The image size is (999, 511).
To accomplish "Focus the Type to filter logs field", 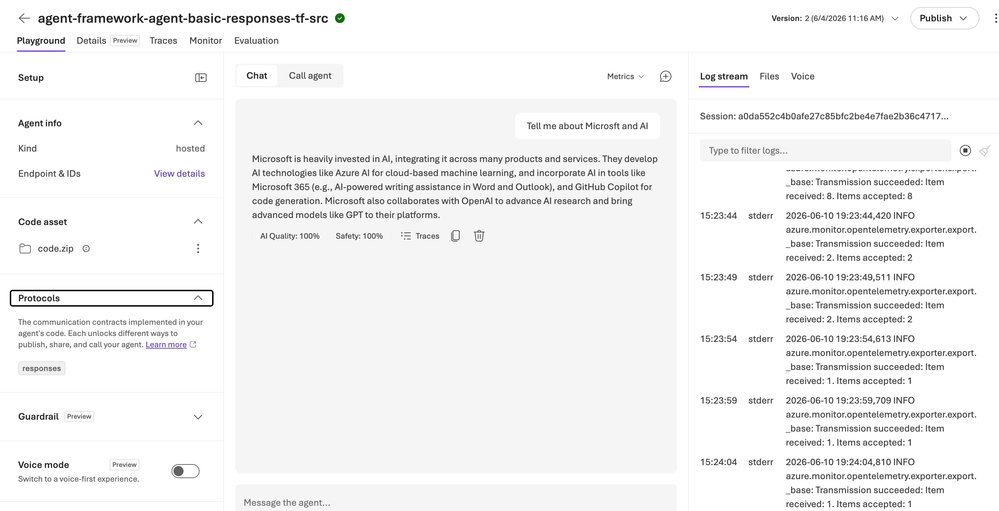I will (826, 150).
